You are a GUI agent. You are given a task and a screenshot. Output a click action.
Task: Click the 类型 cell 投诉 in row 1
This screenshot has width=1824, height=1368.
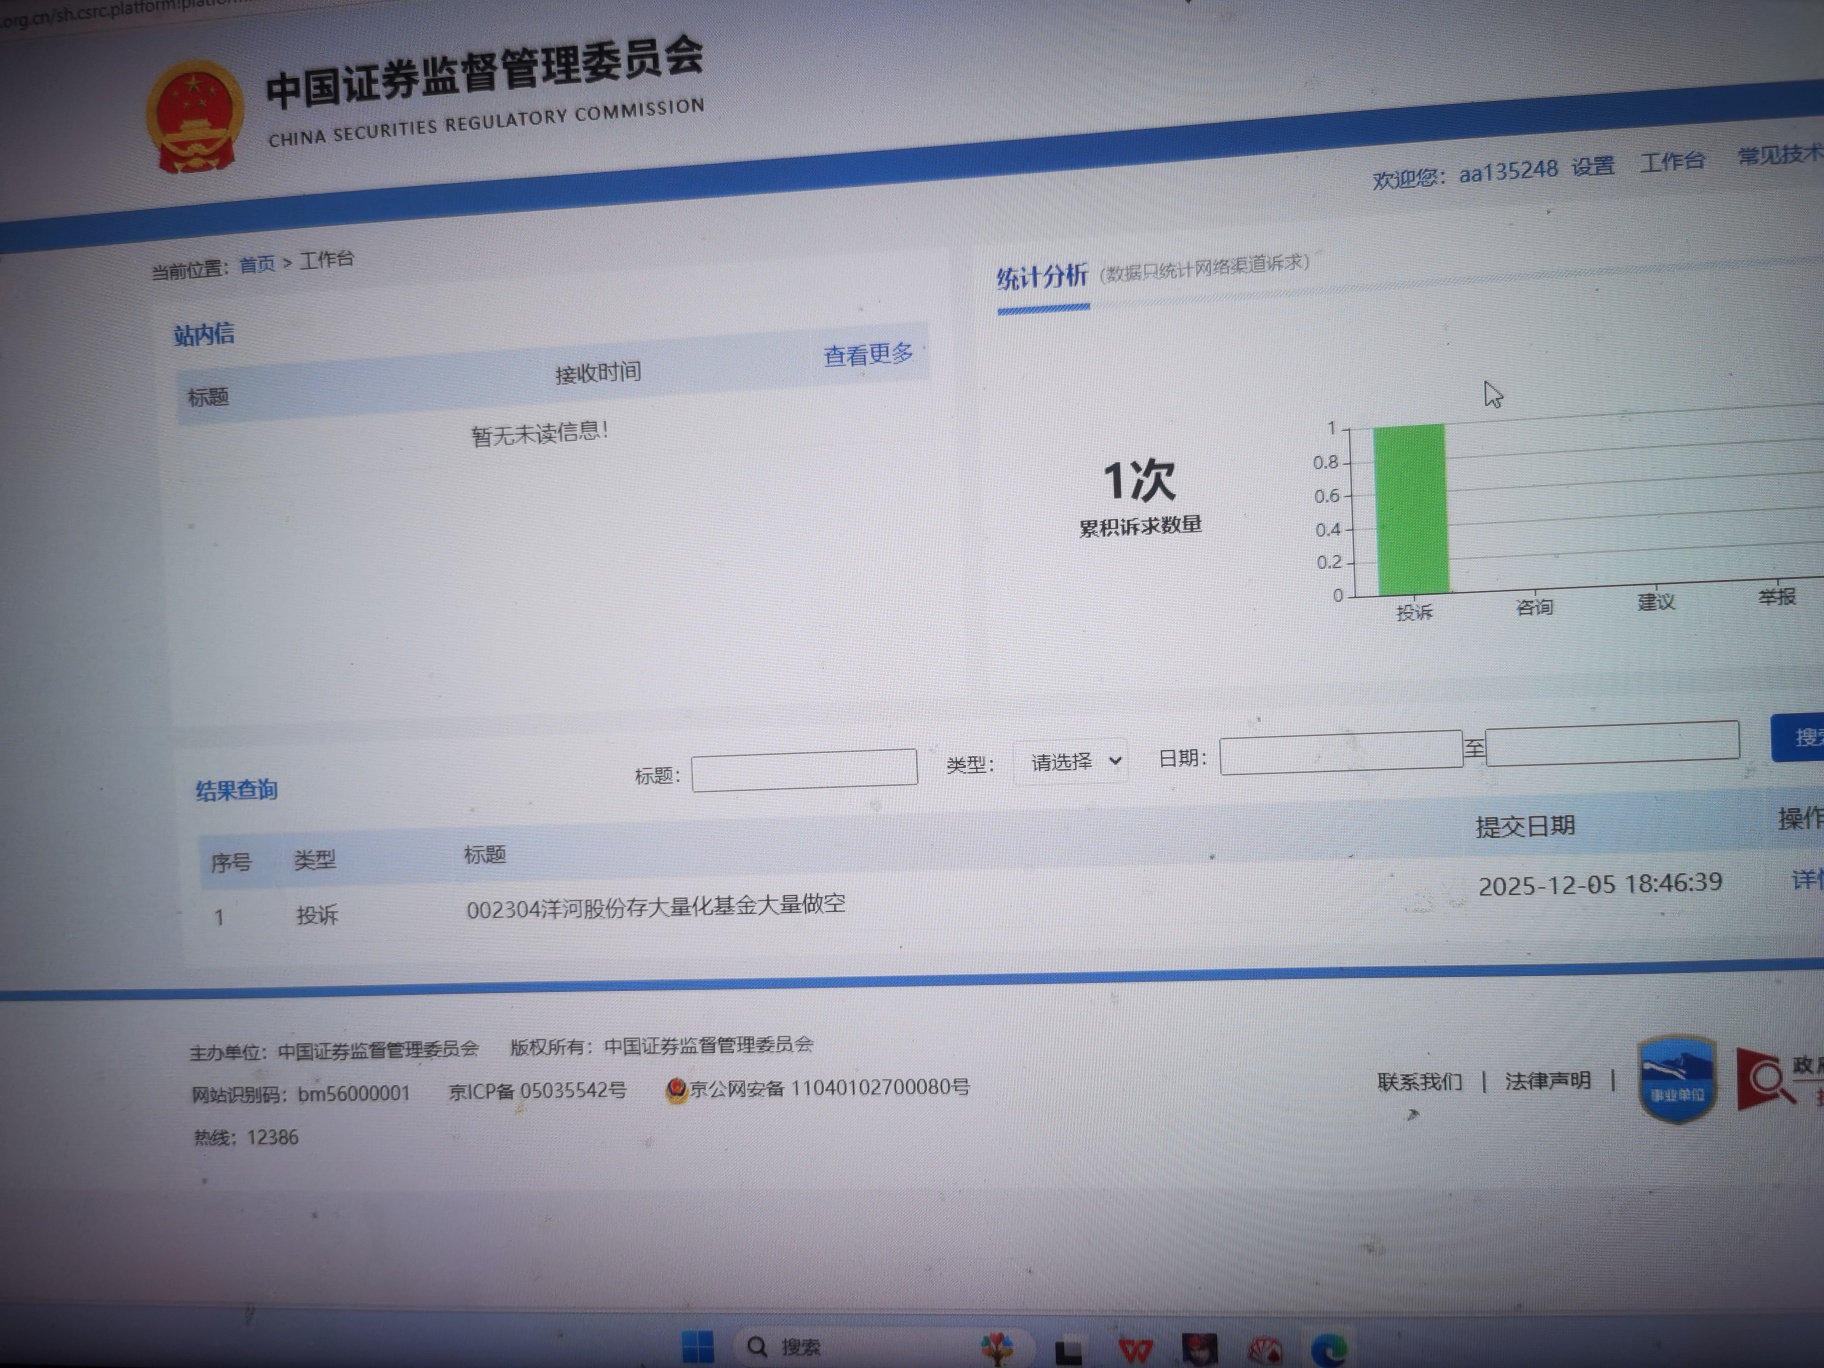317,915
